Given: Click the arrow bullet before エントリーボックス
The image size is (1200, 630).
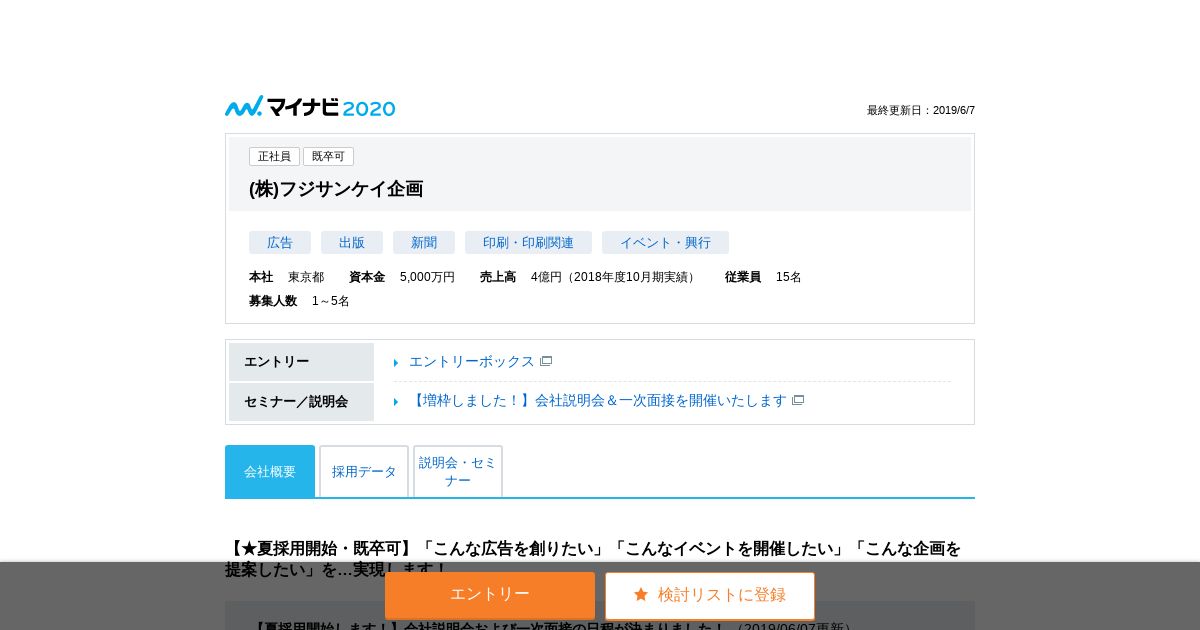Looking at the screenshot, I should [396, 363].
